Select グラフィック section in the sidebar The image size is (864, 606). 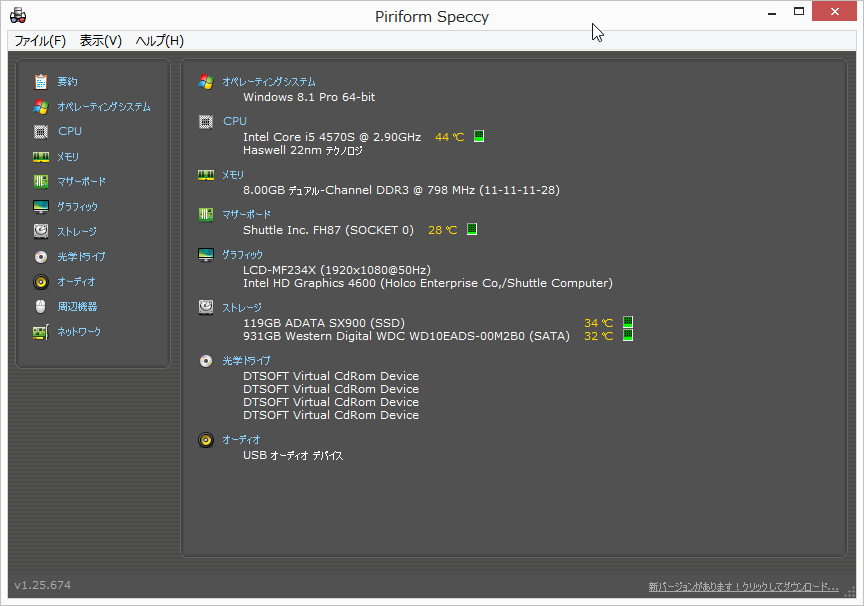coord(78,207)
